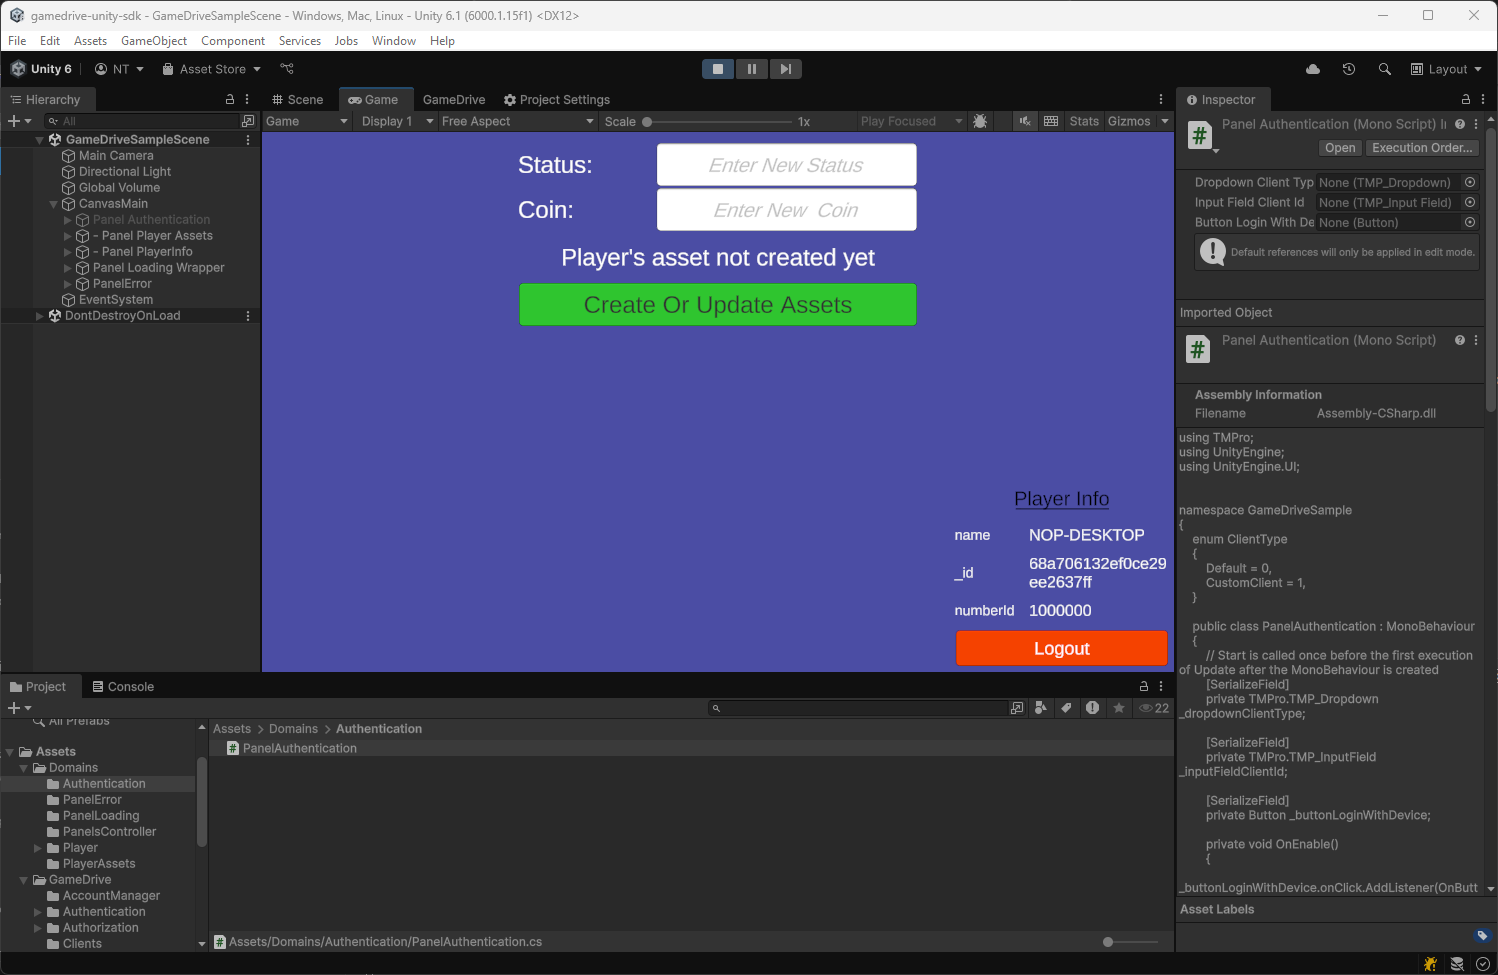
Task: Open the GameObject menu
Action: tap(154, 41)
